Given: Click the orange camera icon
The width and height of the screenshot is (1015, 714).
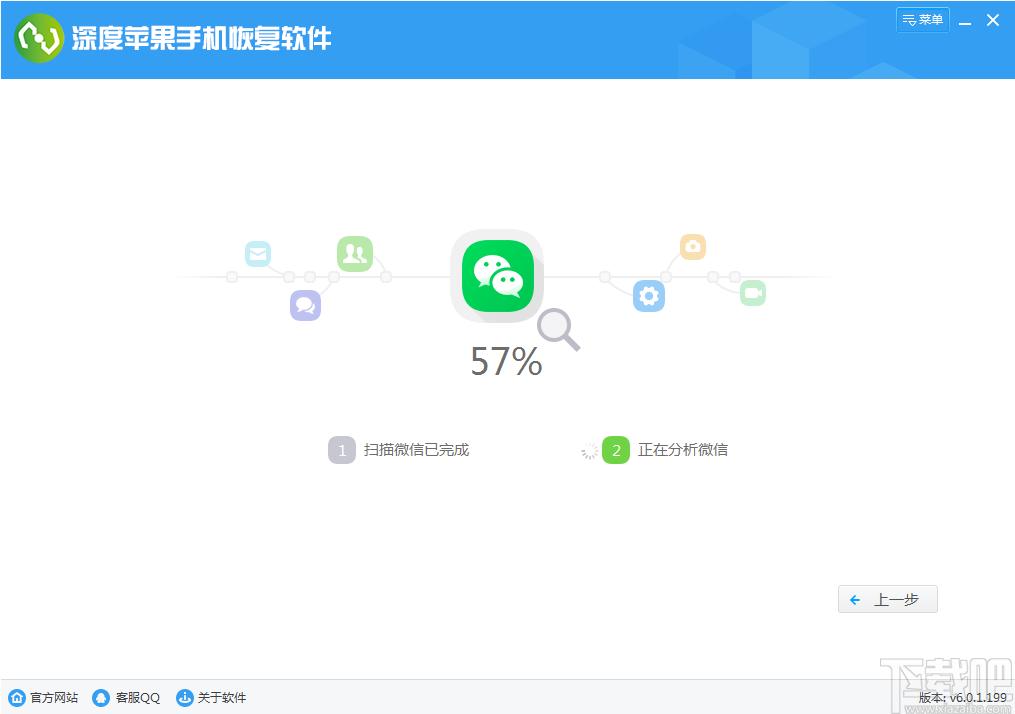Looking at the screenshot, I should [x=693, y=247].
